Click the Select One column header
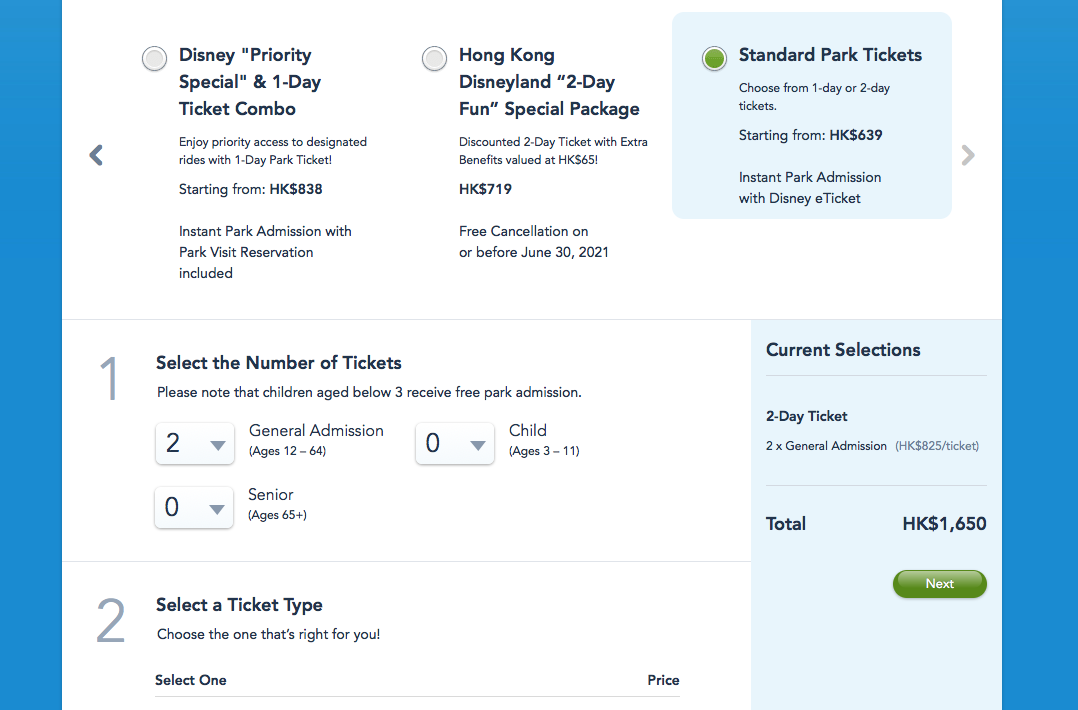This screenshot has width=1078, height=710. click(191, 680)
